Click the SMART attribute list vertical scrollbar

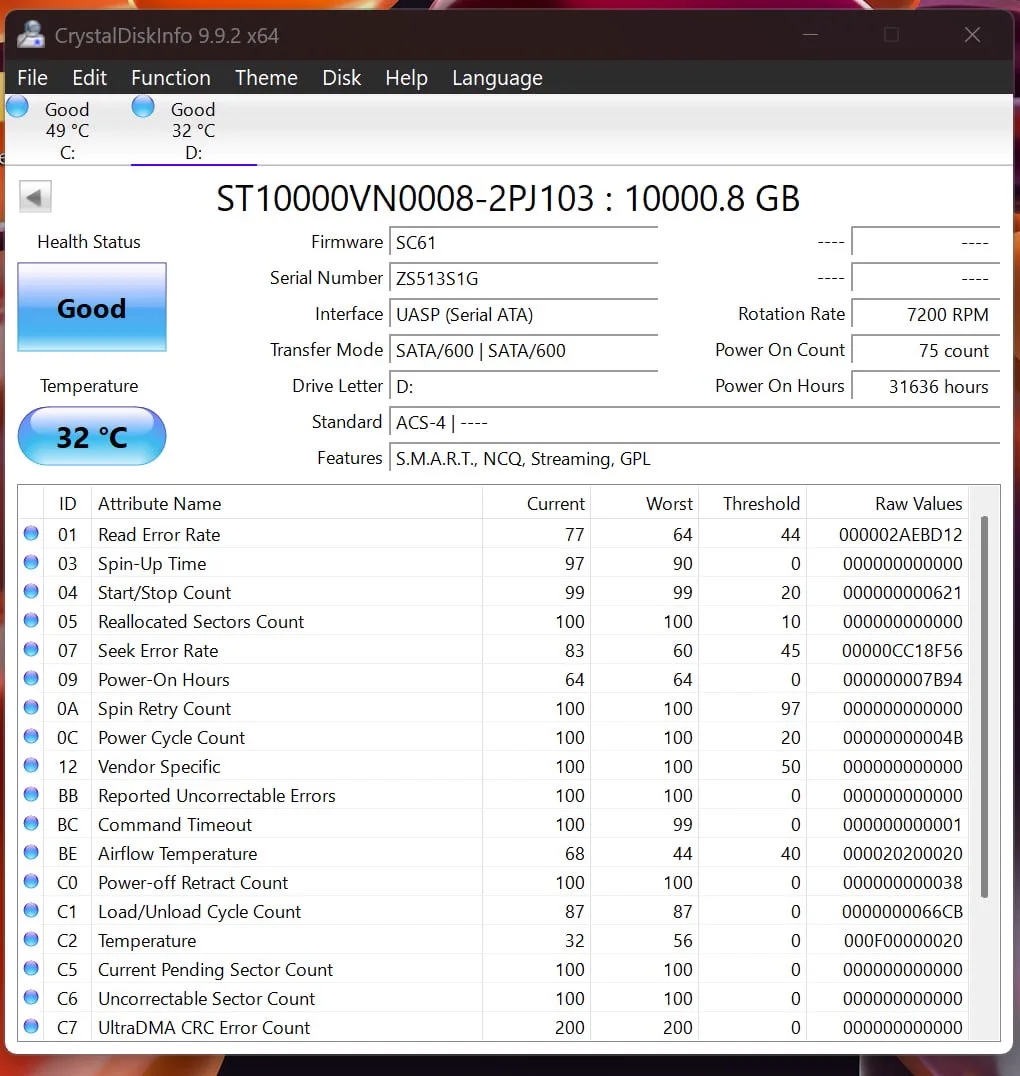tap(984, 707)
